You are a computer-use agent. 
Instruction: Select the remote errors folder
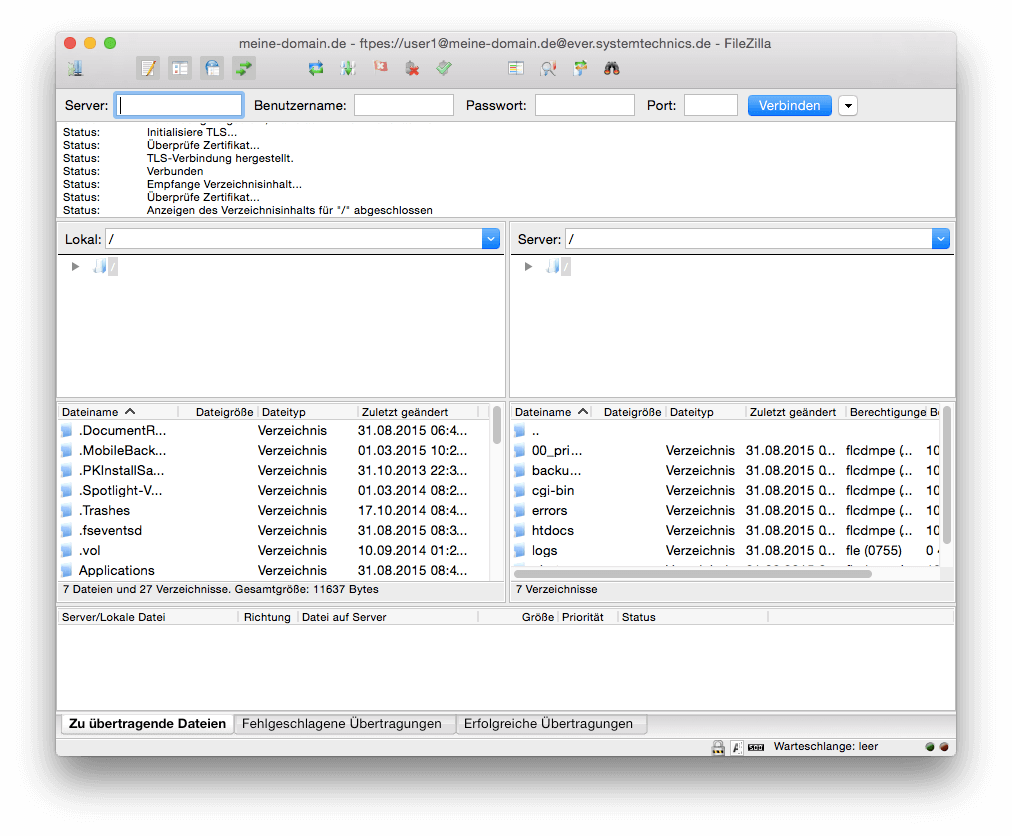pos(725,511)
